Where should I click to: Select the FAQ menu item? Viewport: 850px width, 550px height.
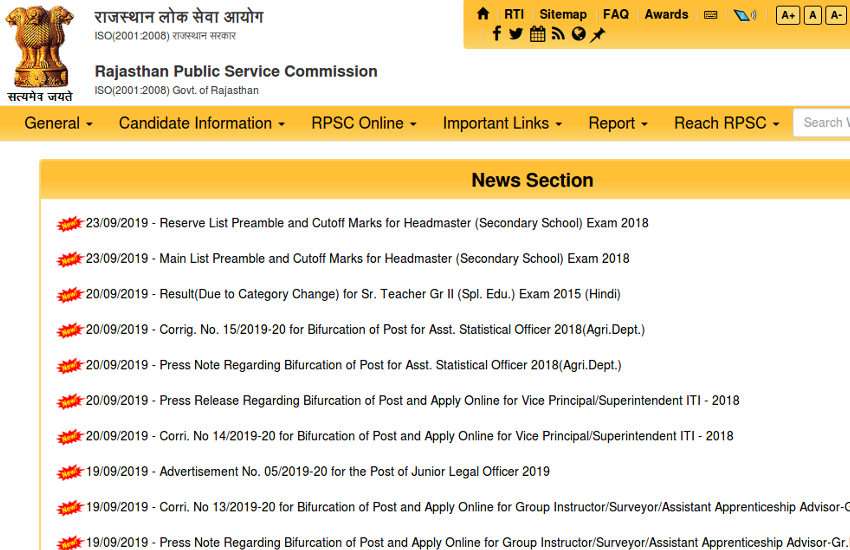616,14
